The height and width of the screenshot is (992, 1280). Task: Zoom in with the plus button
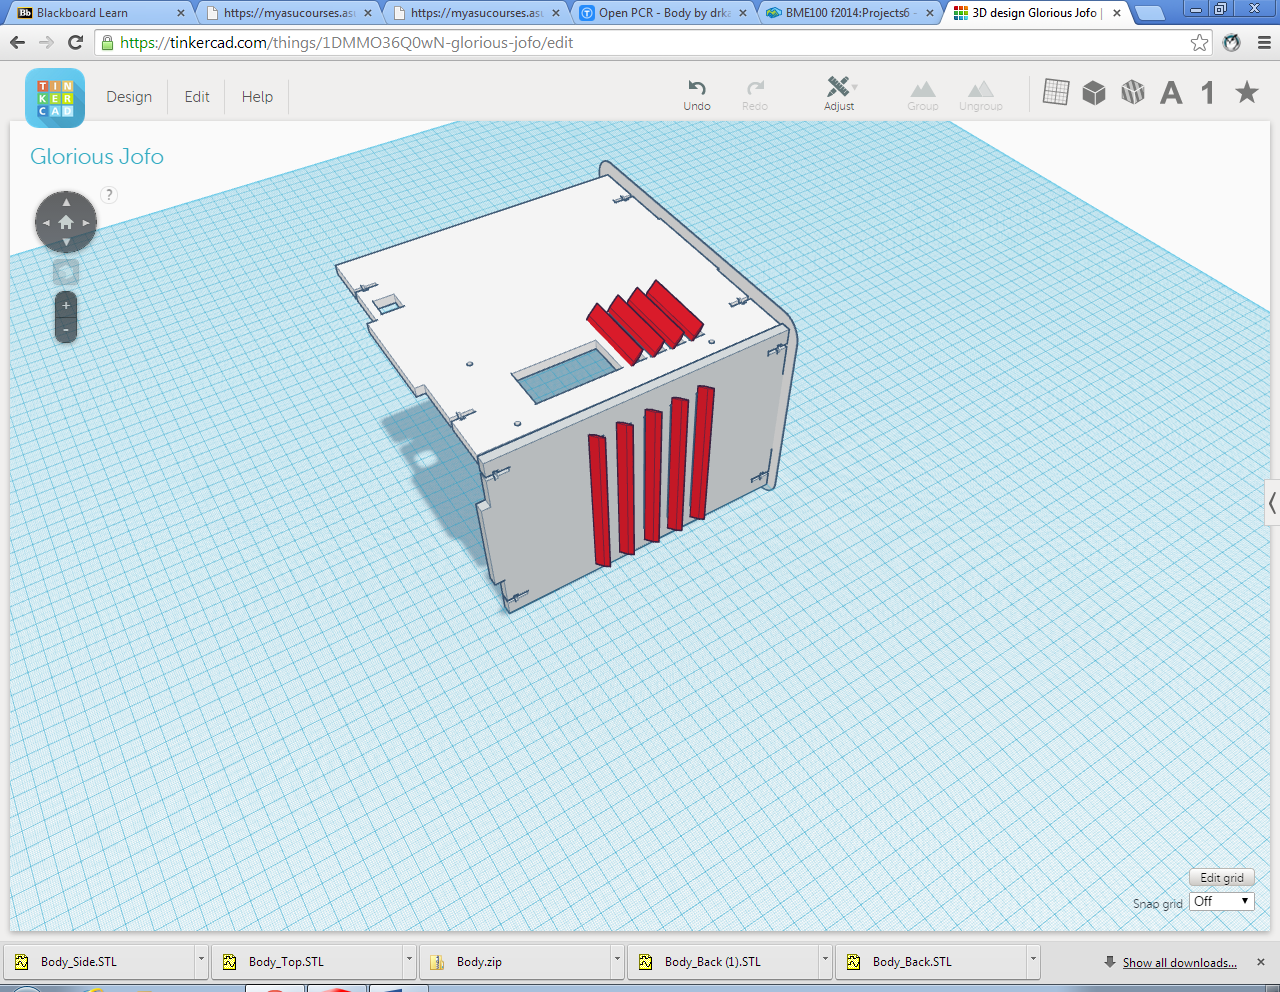(66, 305)
